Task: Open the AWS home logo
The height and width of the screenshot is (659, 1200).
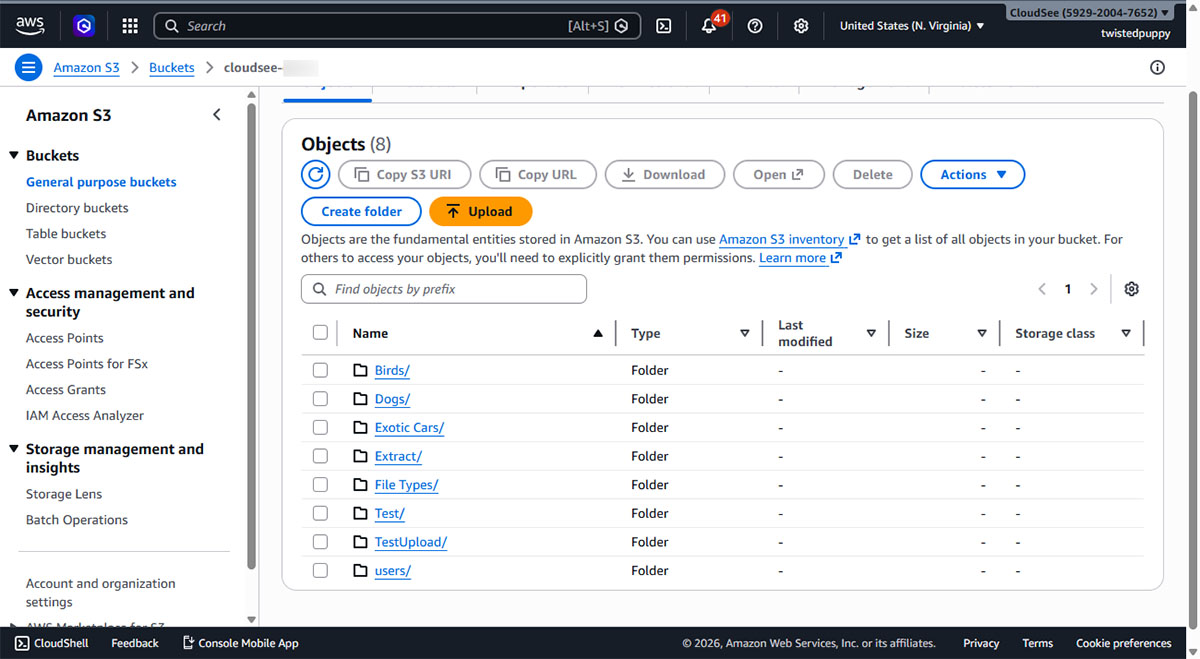Action: (30, 26)
